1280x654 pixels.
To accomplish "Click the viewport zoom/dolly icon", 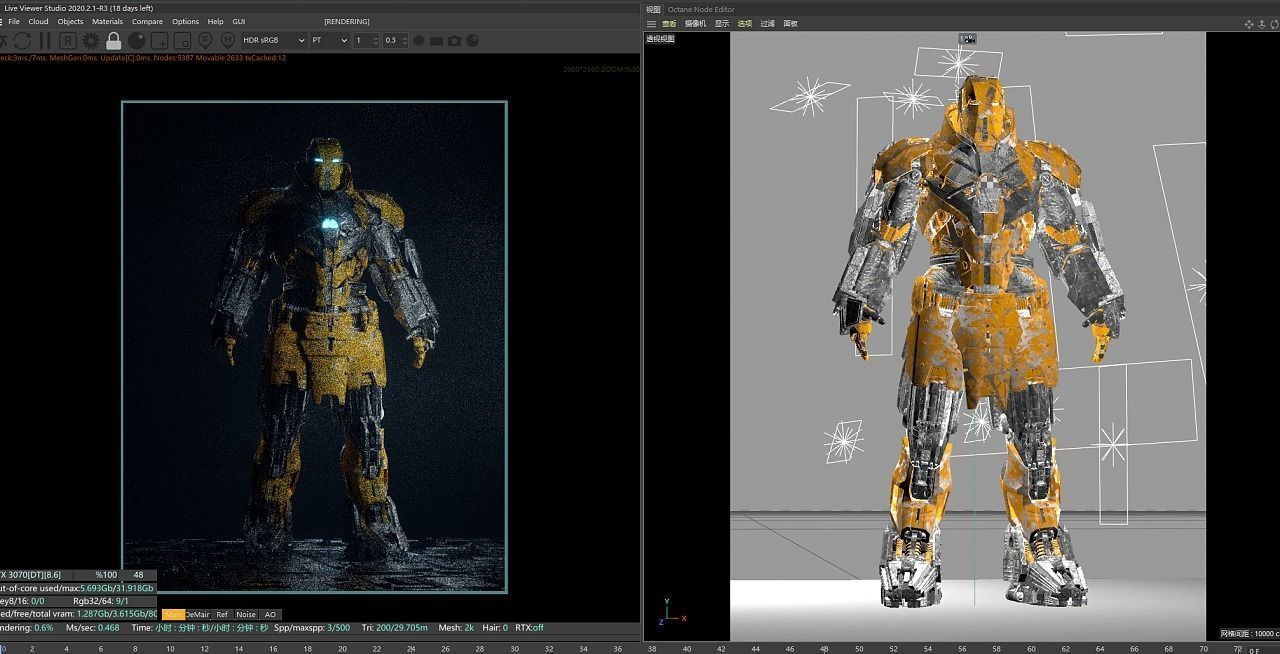I will point(1261,24).
